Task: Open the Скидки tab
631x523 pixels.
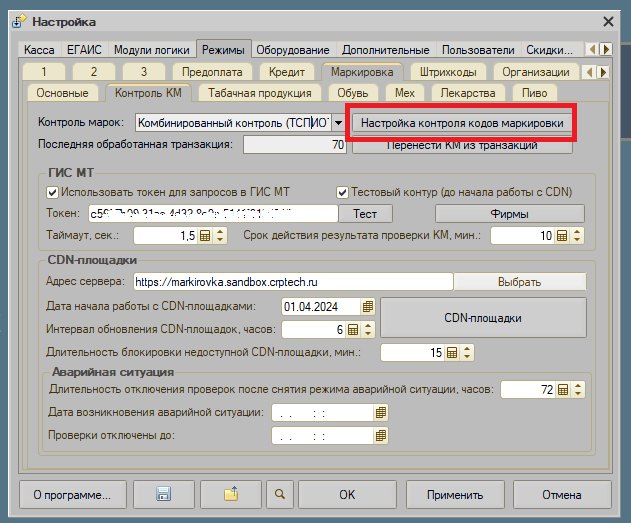Action: pyautogui.click(x=549, y=50)
